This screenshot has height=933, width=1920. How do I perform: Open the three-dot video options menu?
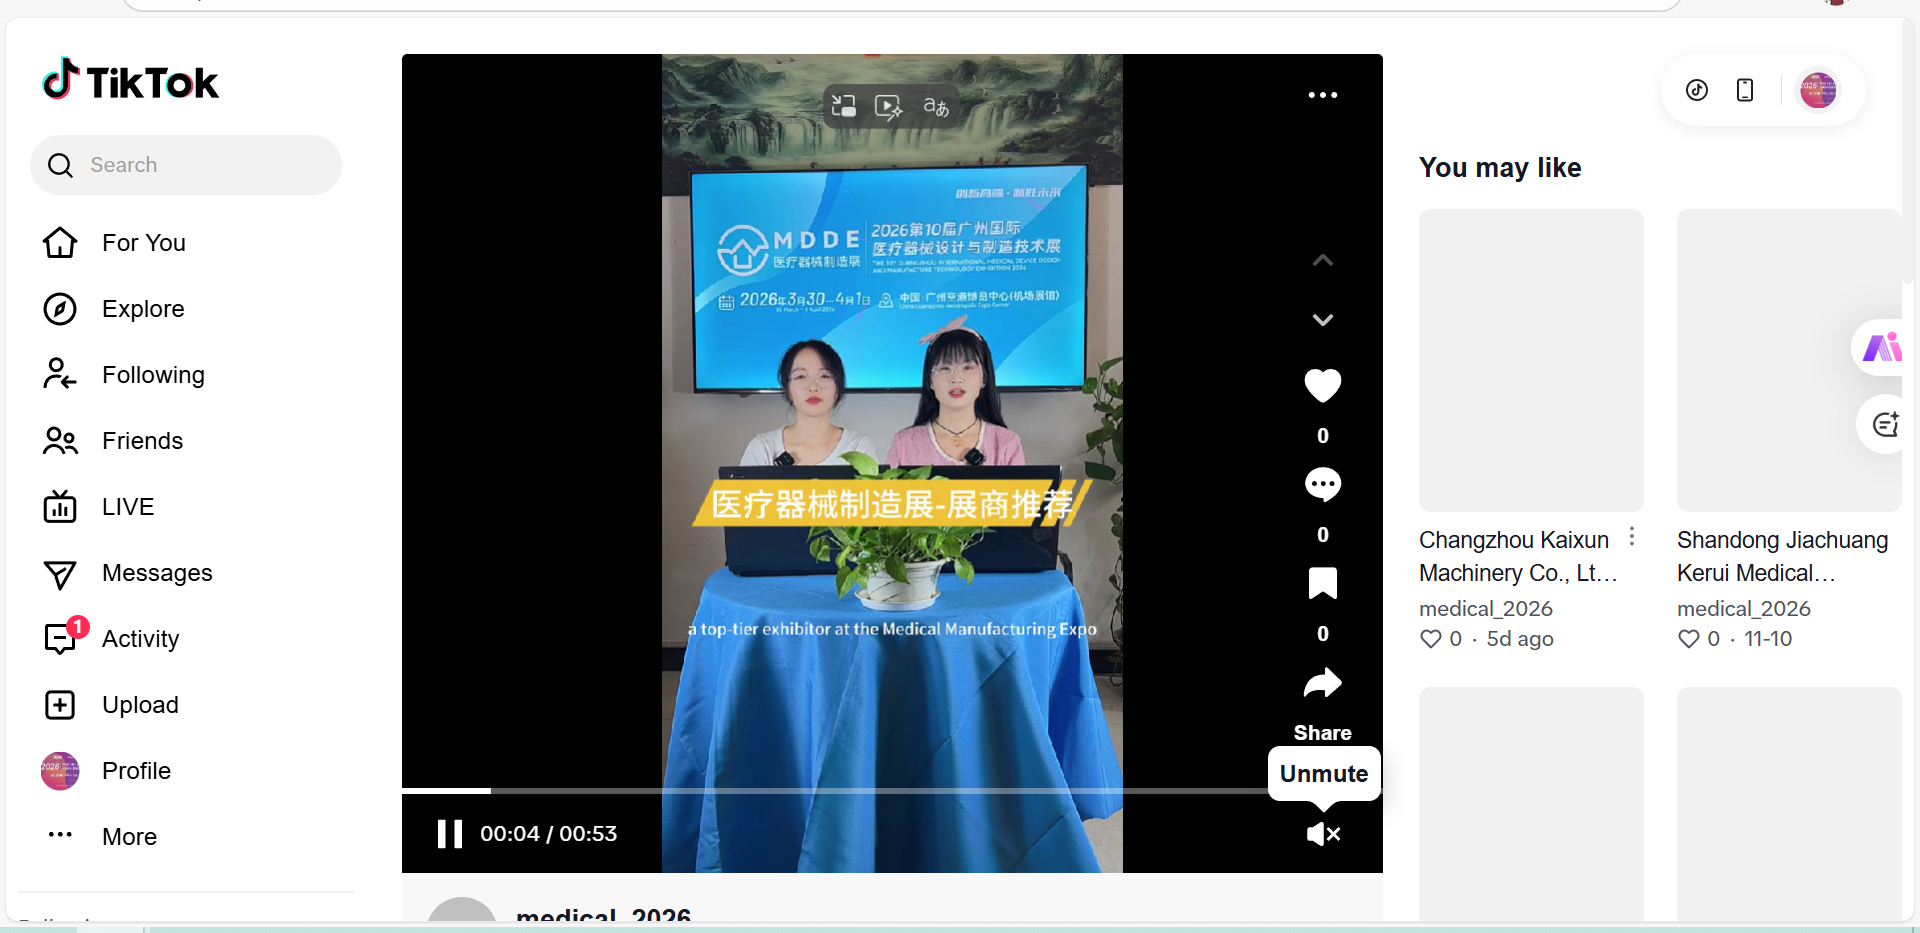[x=1322, y=95]
